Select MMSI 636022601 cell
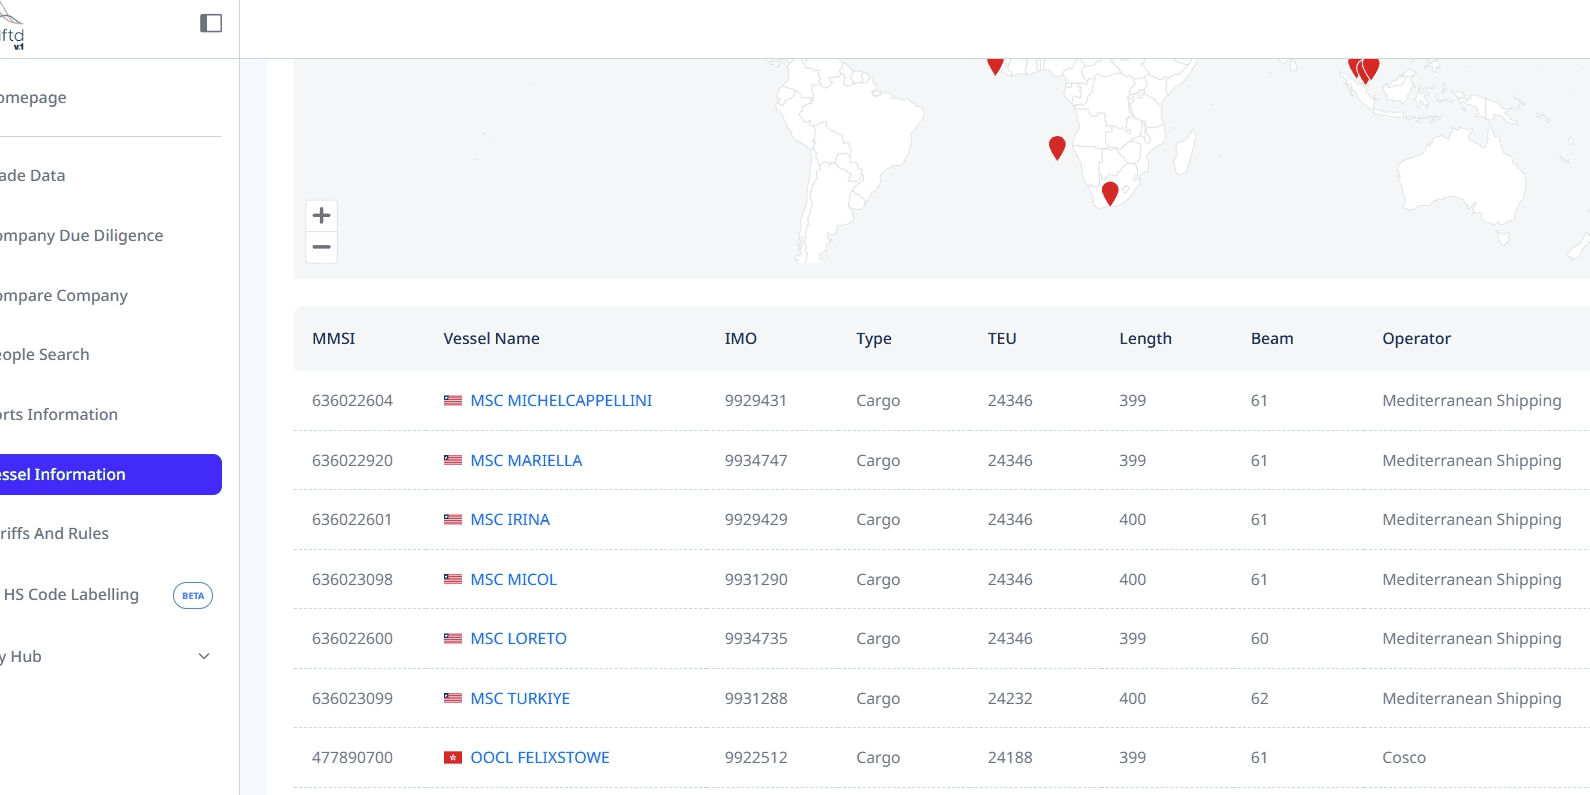The width and height of the screenshot is (1590, 795). pyautogui.click(x=352, y=519)
